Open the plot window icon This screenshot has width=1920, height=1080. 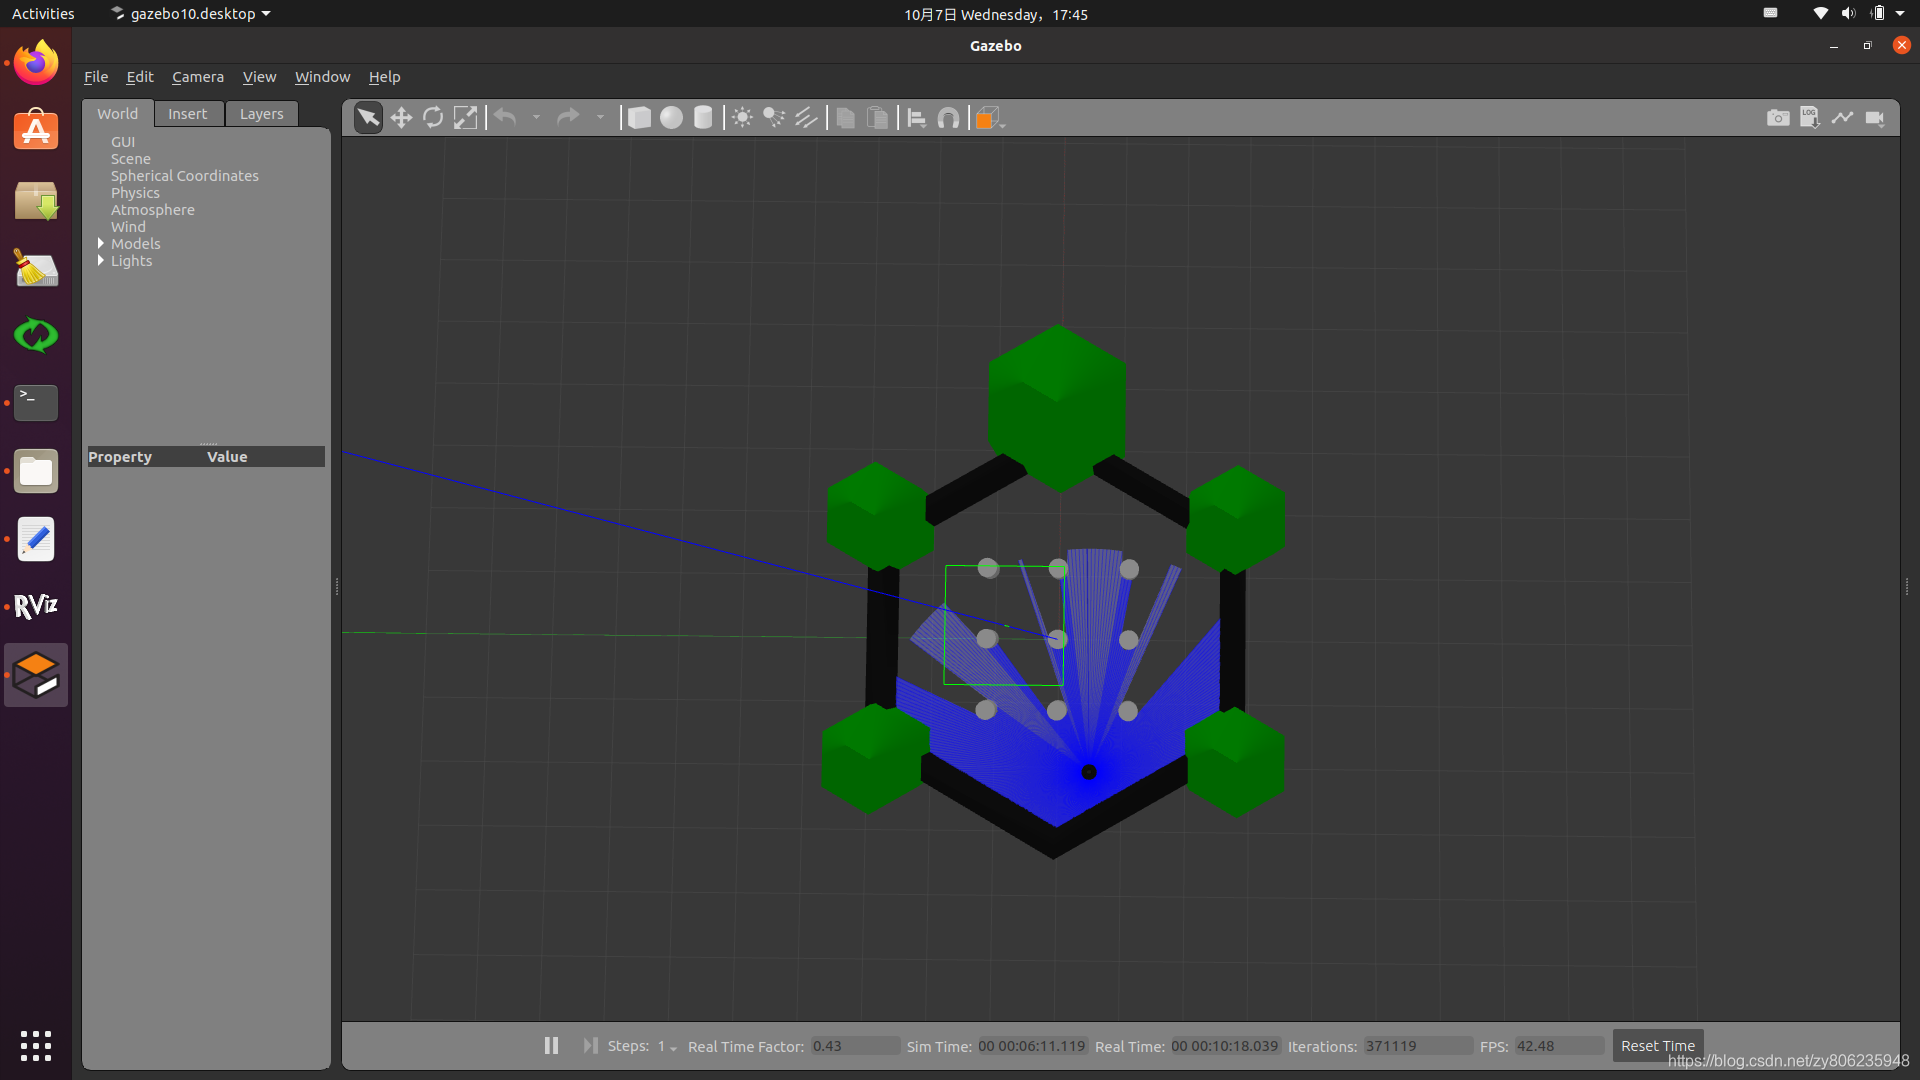click(1842, 118)
